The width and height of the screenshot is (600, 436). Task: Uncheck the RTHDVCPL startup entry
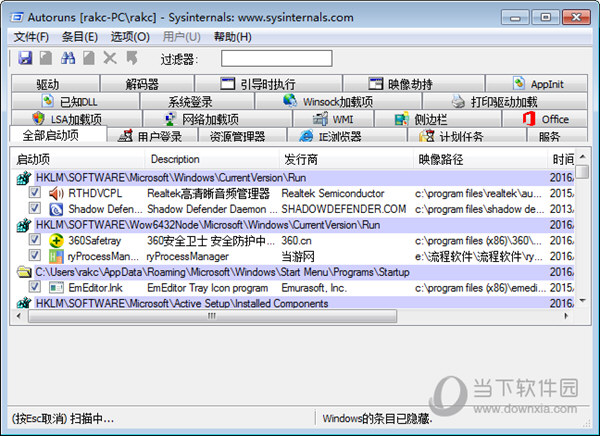point(35,192)
